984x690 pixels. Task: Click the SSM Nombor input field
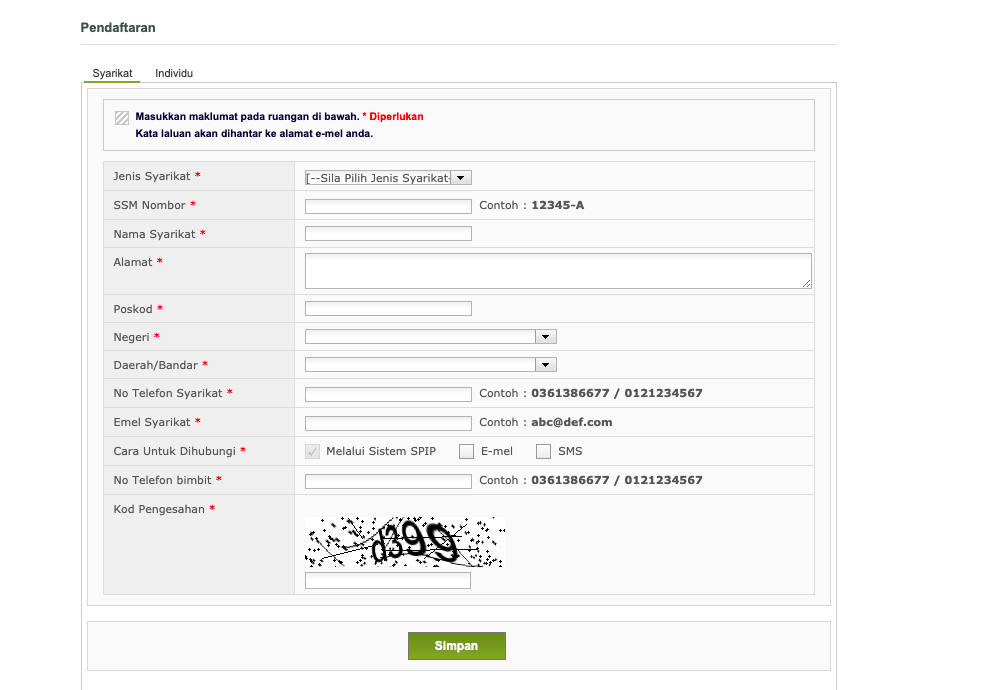(388, 206)
